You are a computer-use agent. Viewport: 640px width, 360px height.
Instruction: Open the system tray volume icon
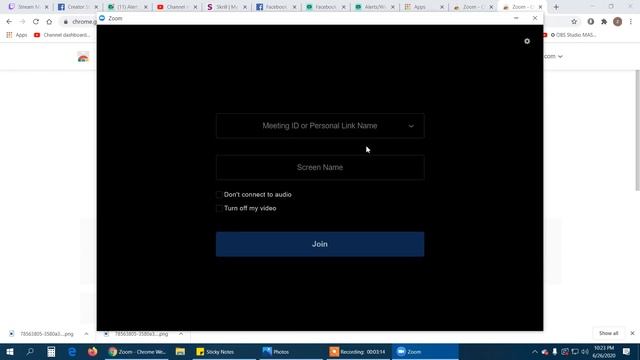pos(585,352)
